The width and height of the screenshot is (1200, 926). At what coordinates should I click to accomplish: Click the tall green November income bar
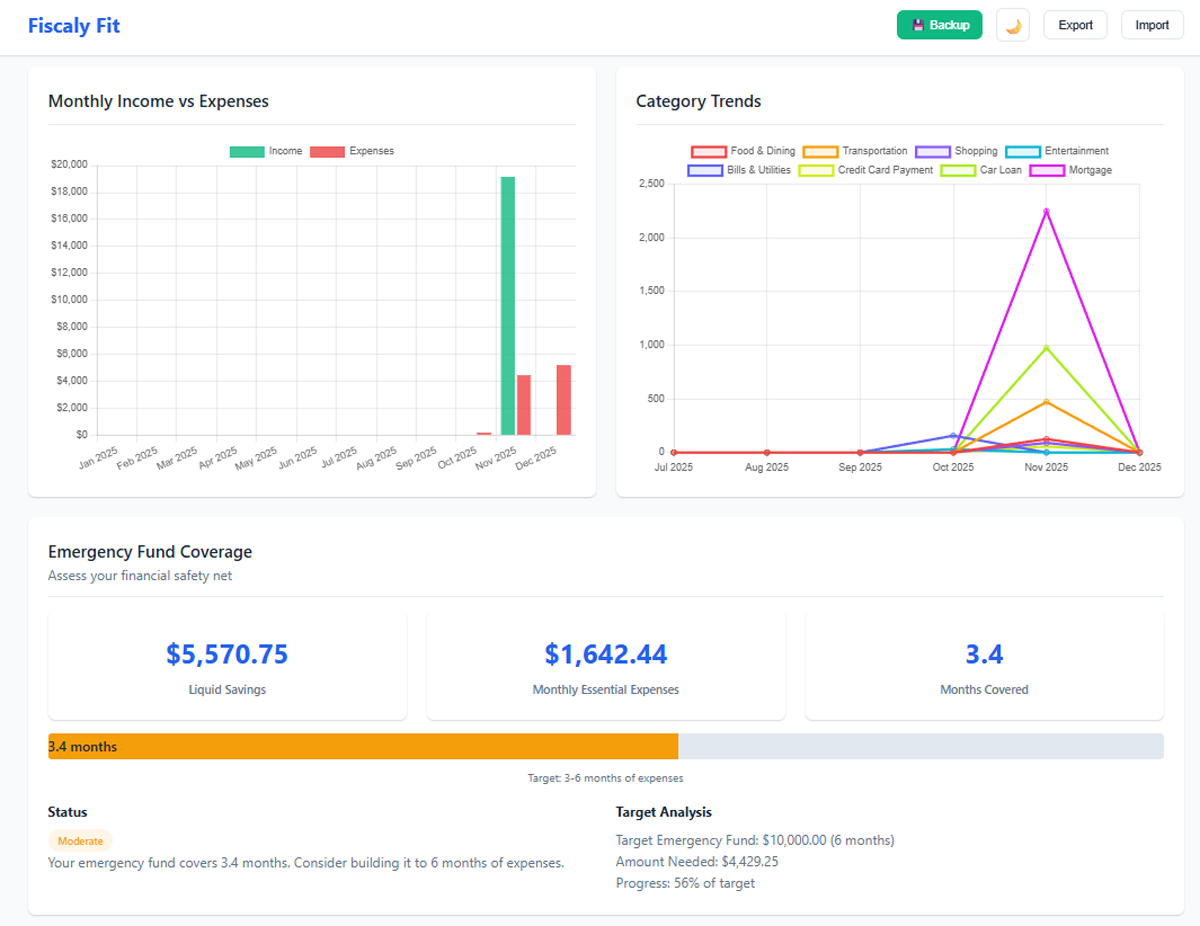pyautogui.click(x=509, y=300)
